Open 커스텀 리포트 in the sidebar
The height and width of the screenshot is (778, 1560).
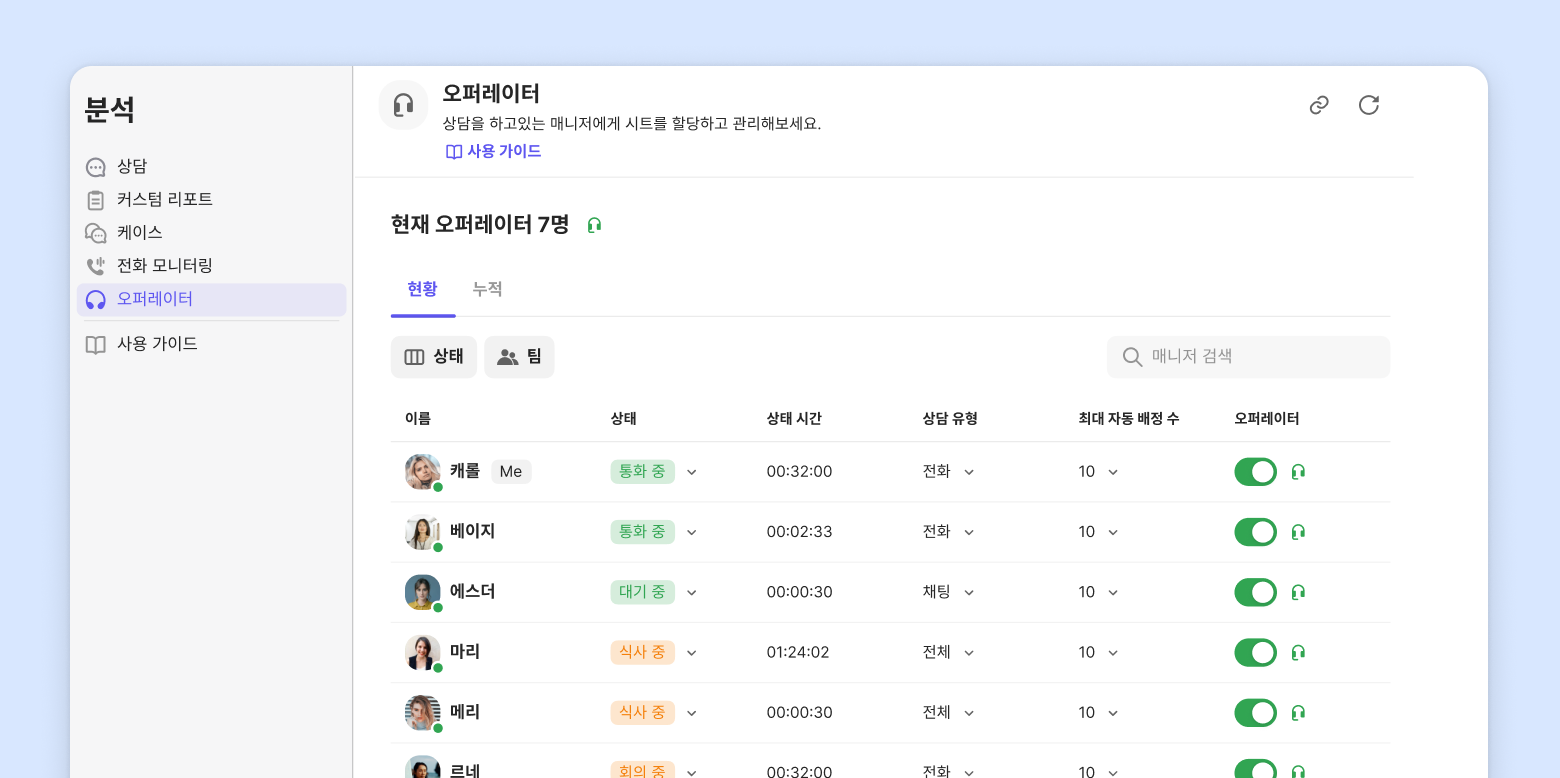coord(164,200)
